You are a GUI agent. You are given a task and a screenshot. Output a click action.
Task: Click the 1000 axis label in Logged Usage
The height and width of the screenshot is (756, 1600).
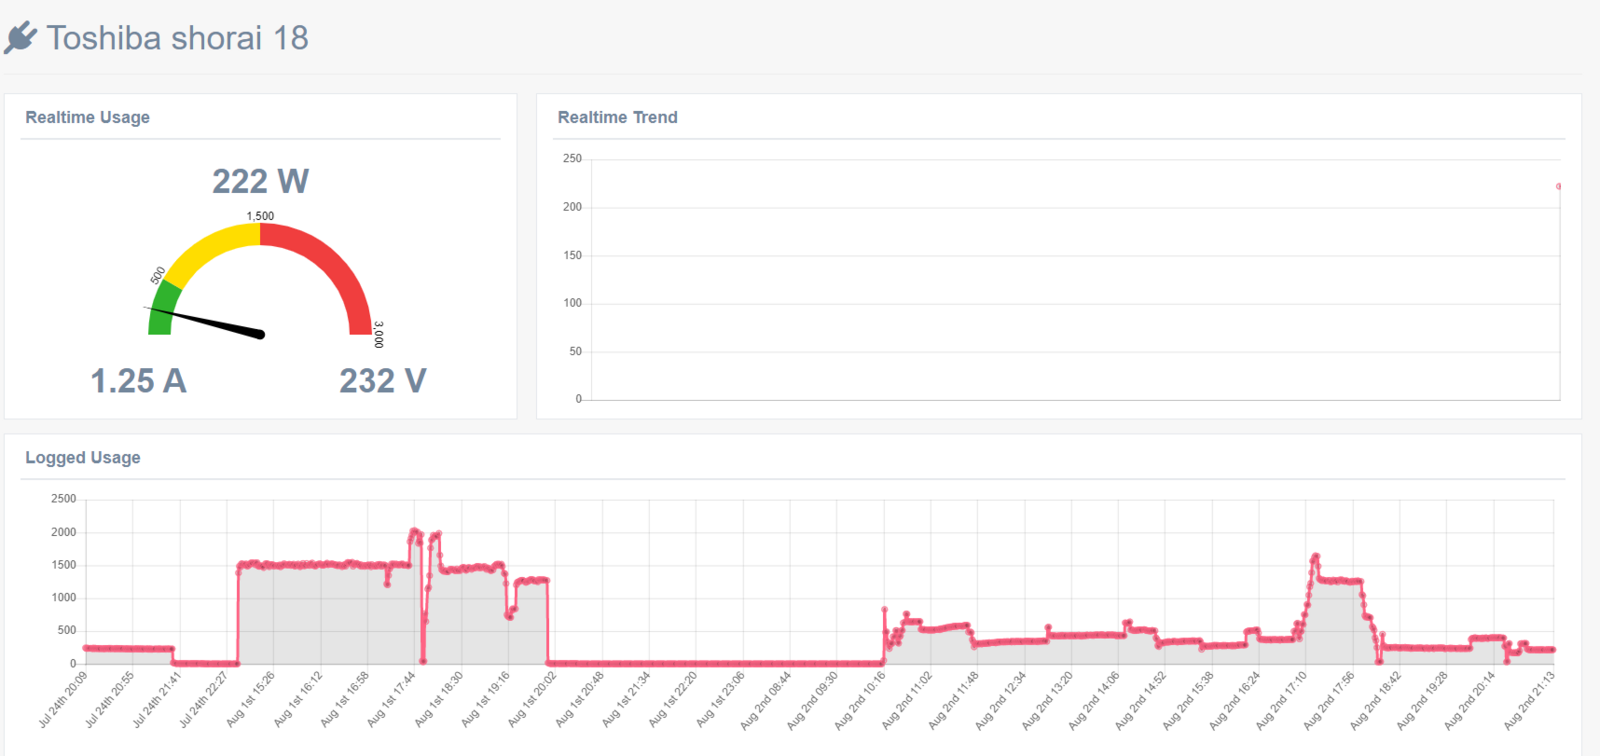[64, 597]
